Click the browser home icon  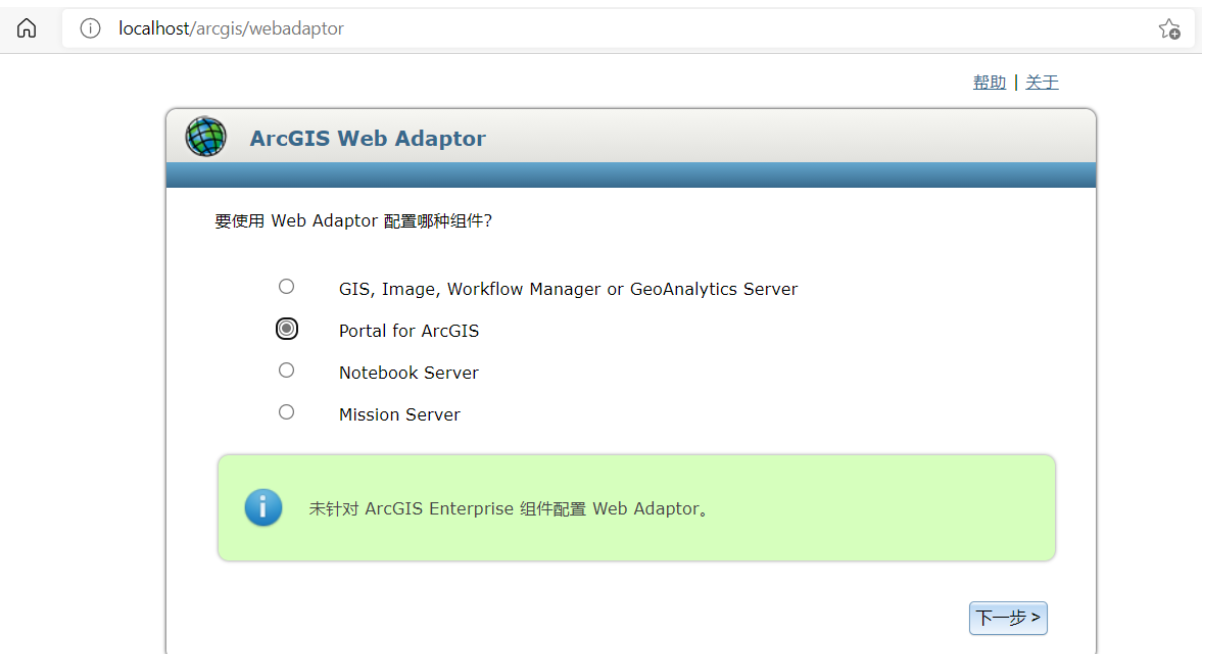pos(27,28)
